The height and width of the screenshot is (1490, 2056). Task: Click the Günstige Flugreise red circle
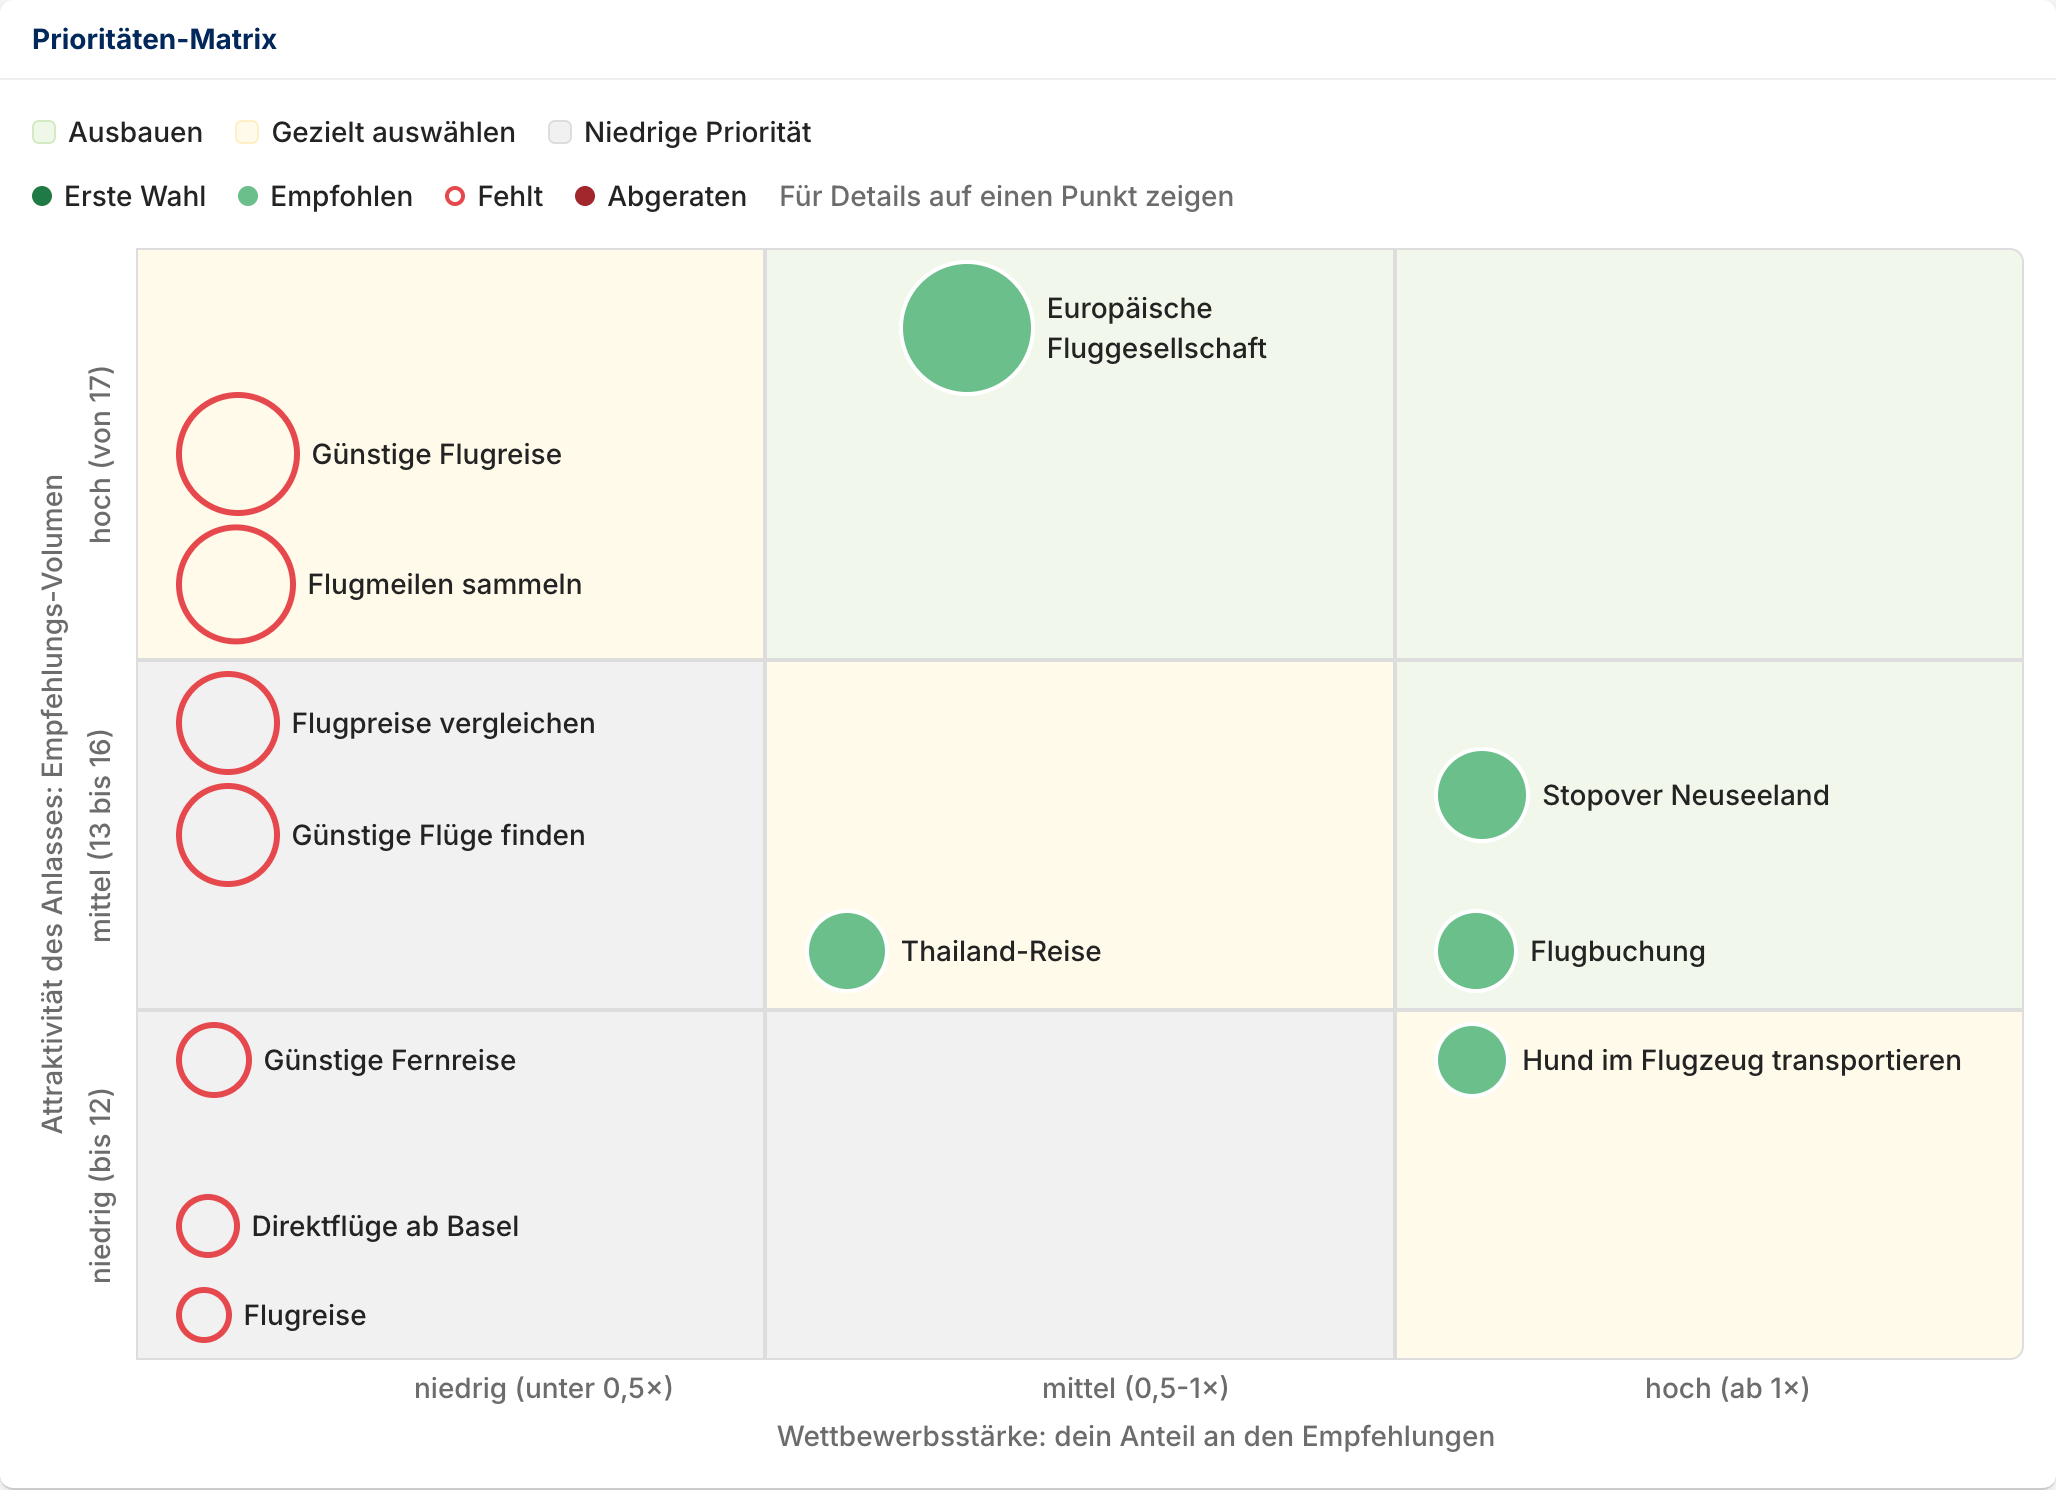click(x=238, y=454)
